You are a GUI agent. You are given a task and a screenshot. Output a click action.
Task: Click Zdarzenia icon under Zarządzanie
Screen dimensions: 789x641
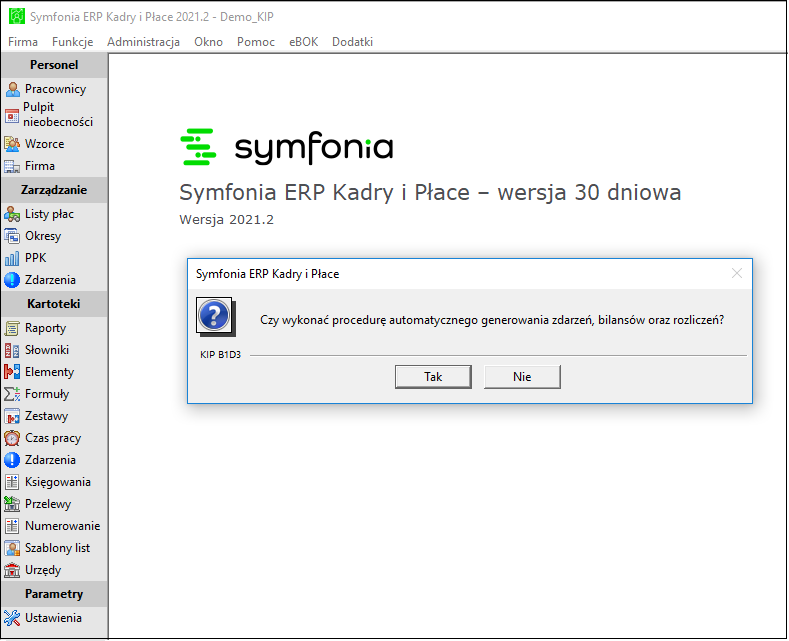(x=12, y=280)
